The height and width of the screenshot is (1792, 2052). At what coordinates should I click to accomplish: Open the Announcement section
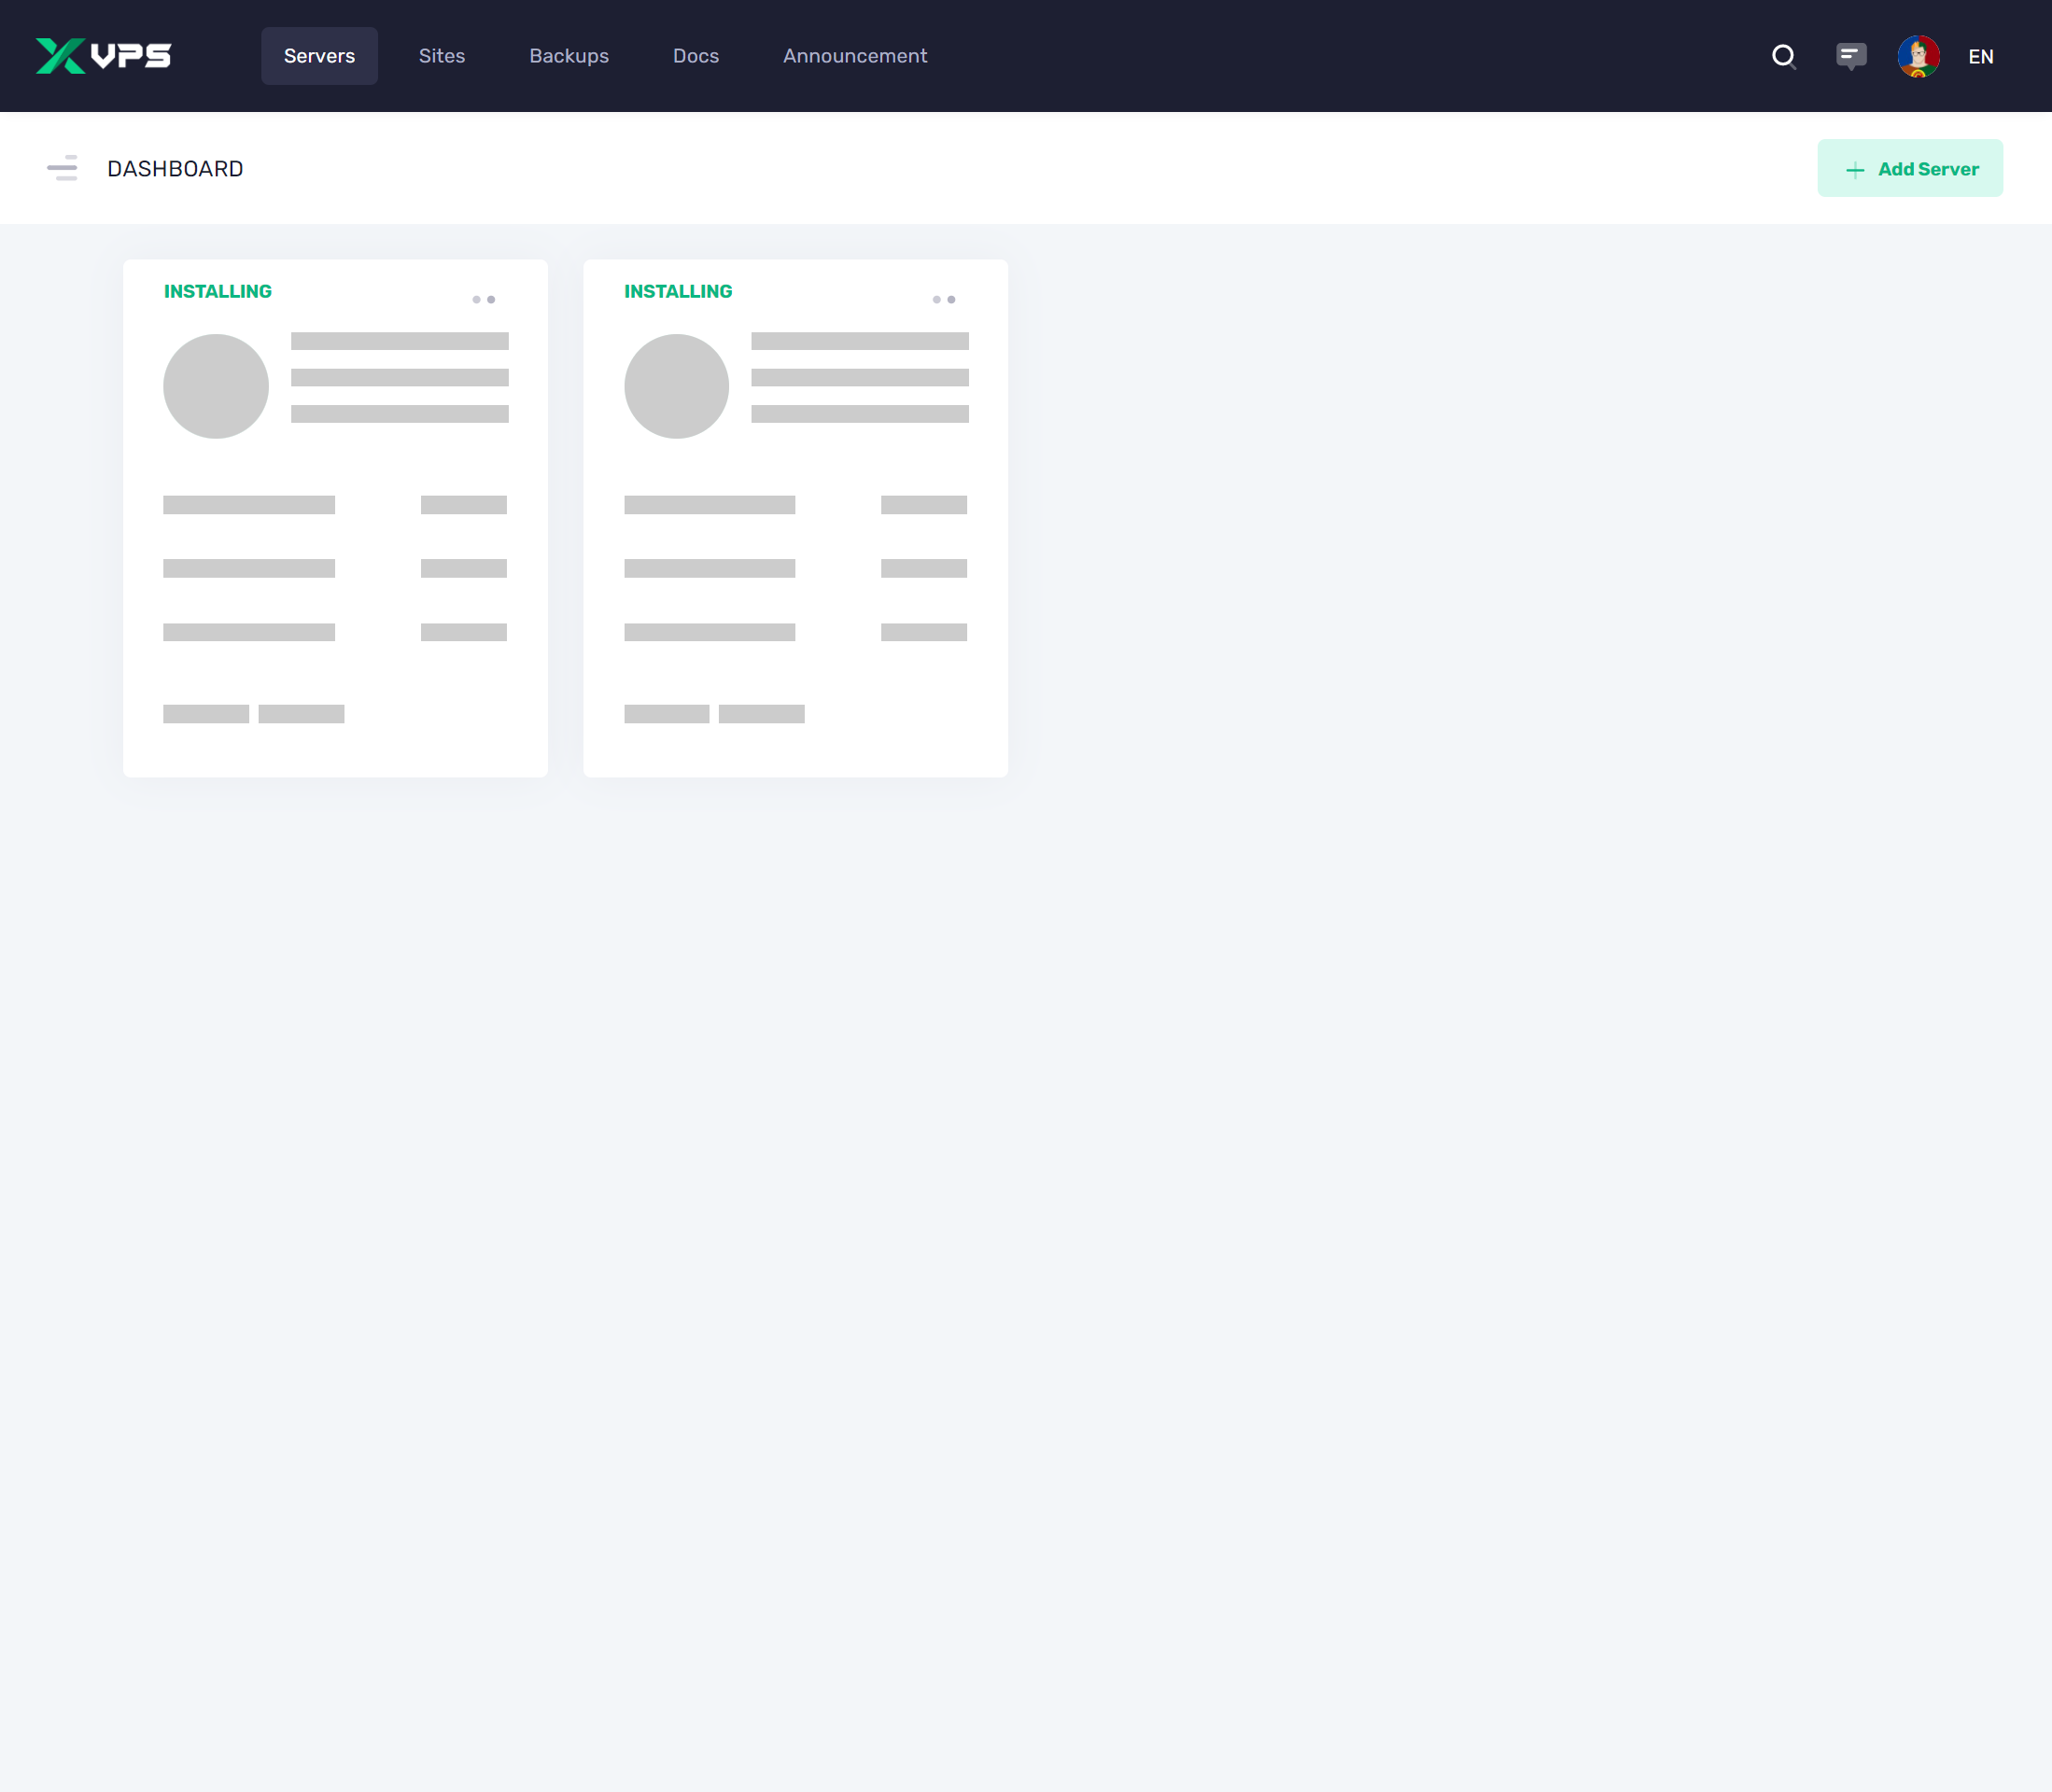tap(854, 56)
